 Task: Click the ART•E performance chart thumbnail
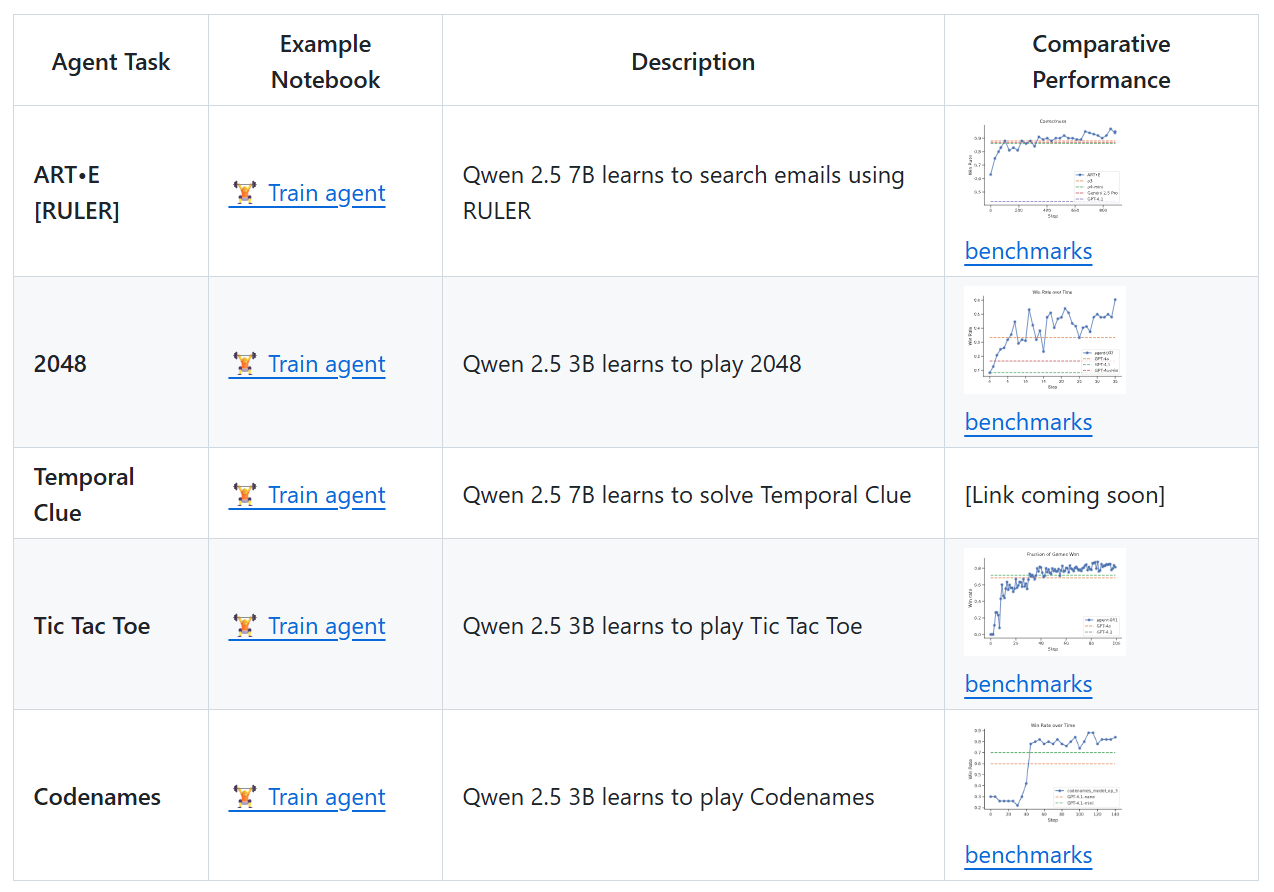point(1045,169)
